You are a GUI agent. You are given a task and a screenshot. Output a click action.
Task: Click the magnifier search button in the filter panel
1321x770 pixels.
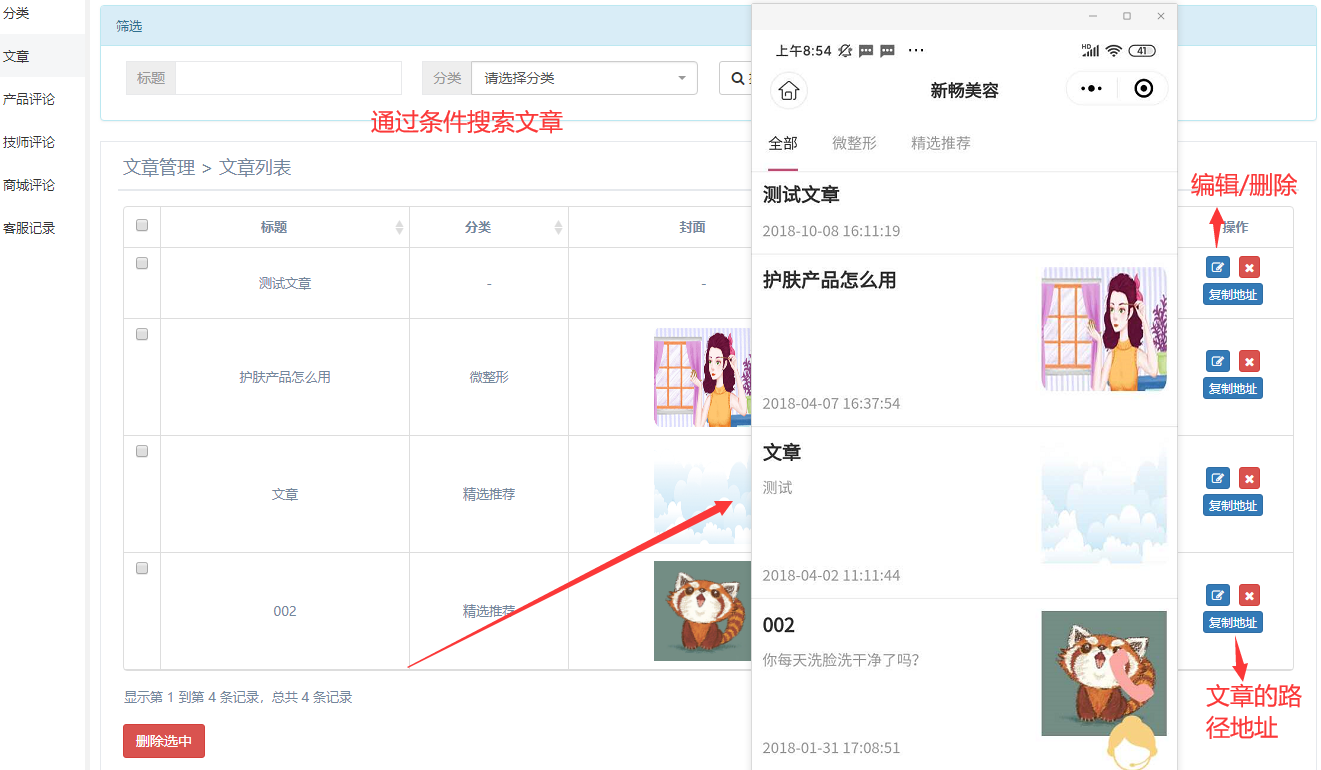click(x=737, y=78)
